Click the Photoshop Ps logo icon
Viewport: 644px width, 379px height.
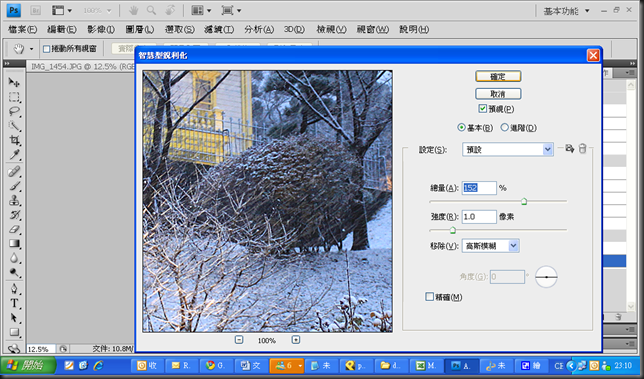click(x=14, y=10)
